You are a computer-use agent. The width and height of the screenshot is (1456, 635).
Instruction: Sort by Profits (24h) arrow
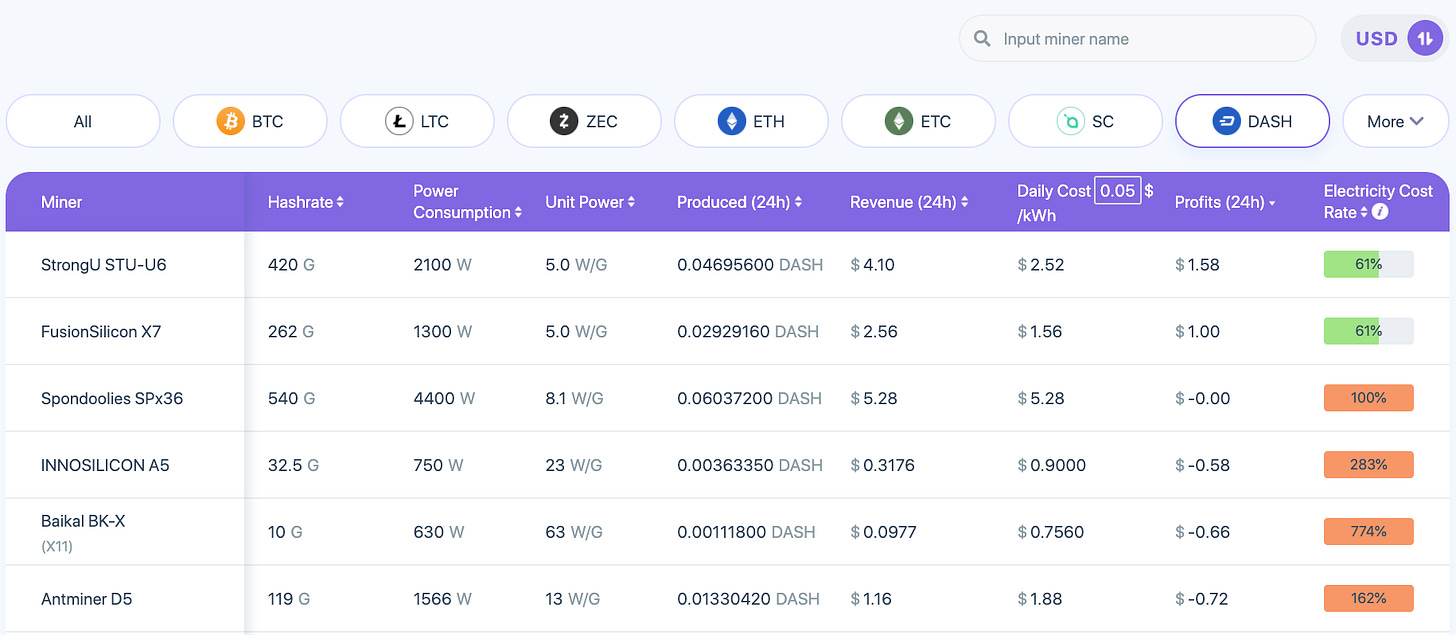pyautogui.click(x=1272, y=203)
